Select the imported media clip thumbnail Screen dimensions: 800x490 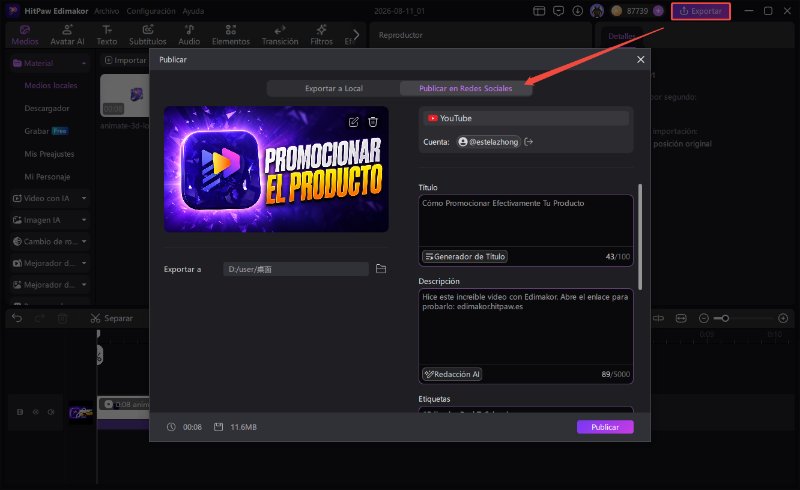pyautogui.click(x=124, y=95)
